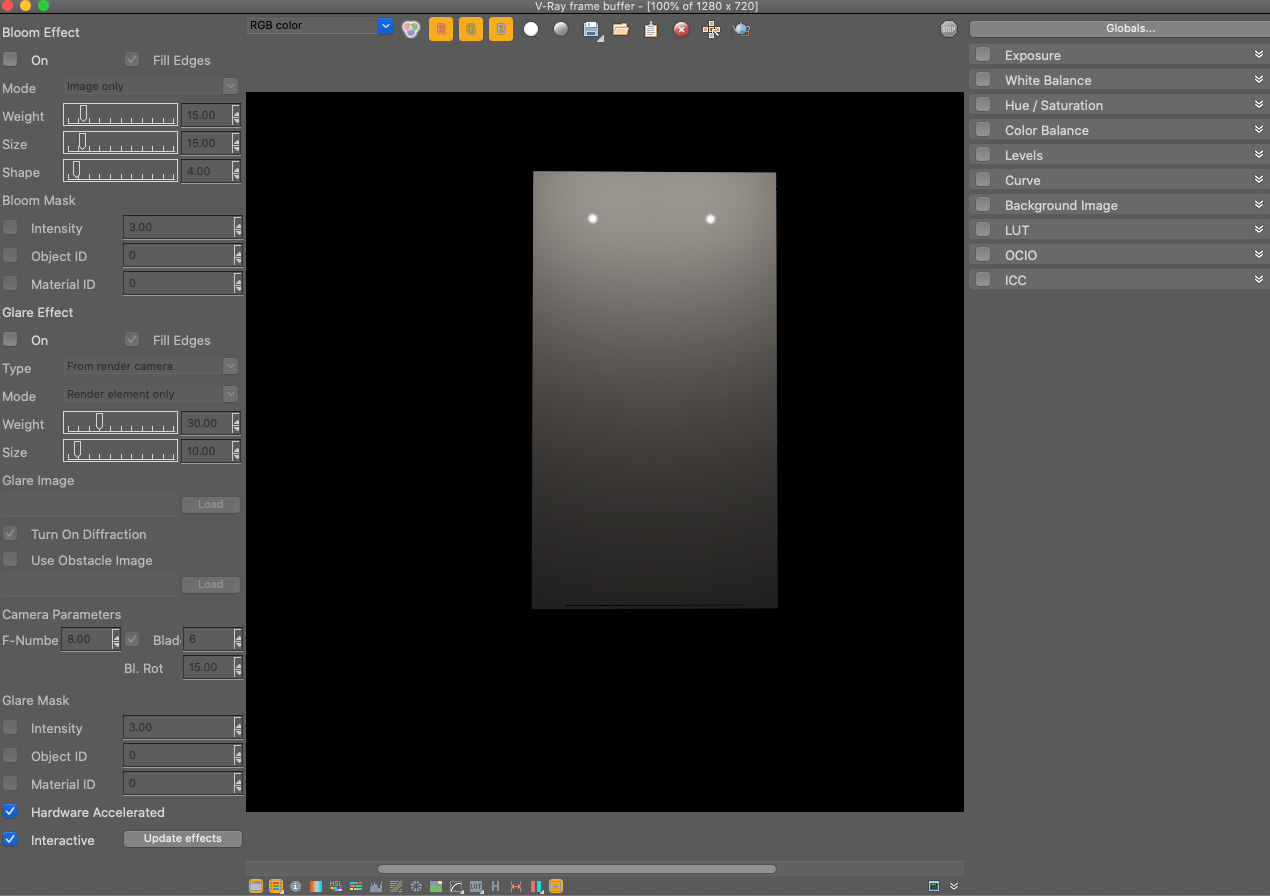Click the Update effects button
1270x896 pixels.
[183, 839]
